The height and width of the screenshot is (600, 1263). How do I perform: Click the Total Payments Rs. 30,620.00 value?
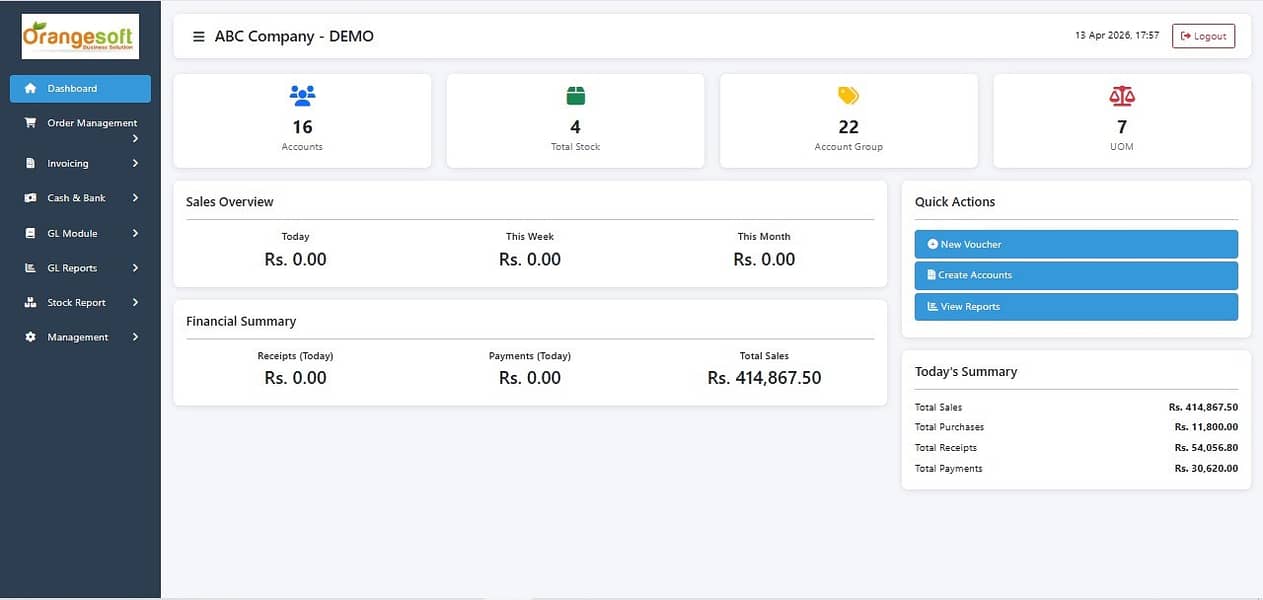click(1206, 468)
